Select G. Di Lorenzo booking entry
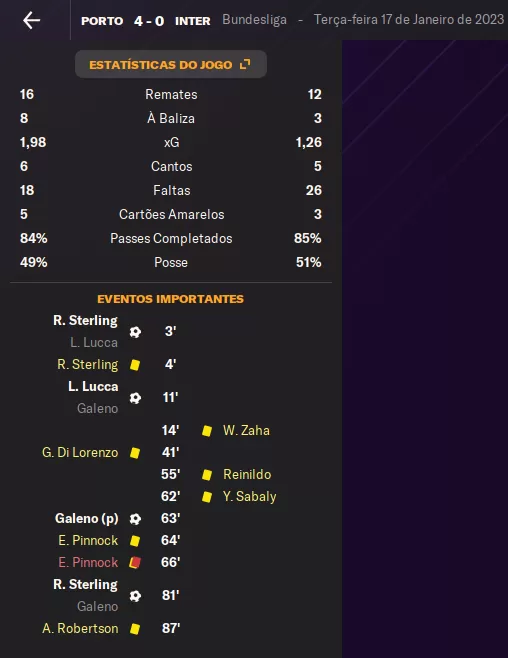508x658 pixels. [80, 452]
